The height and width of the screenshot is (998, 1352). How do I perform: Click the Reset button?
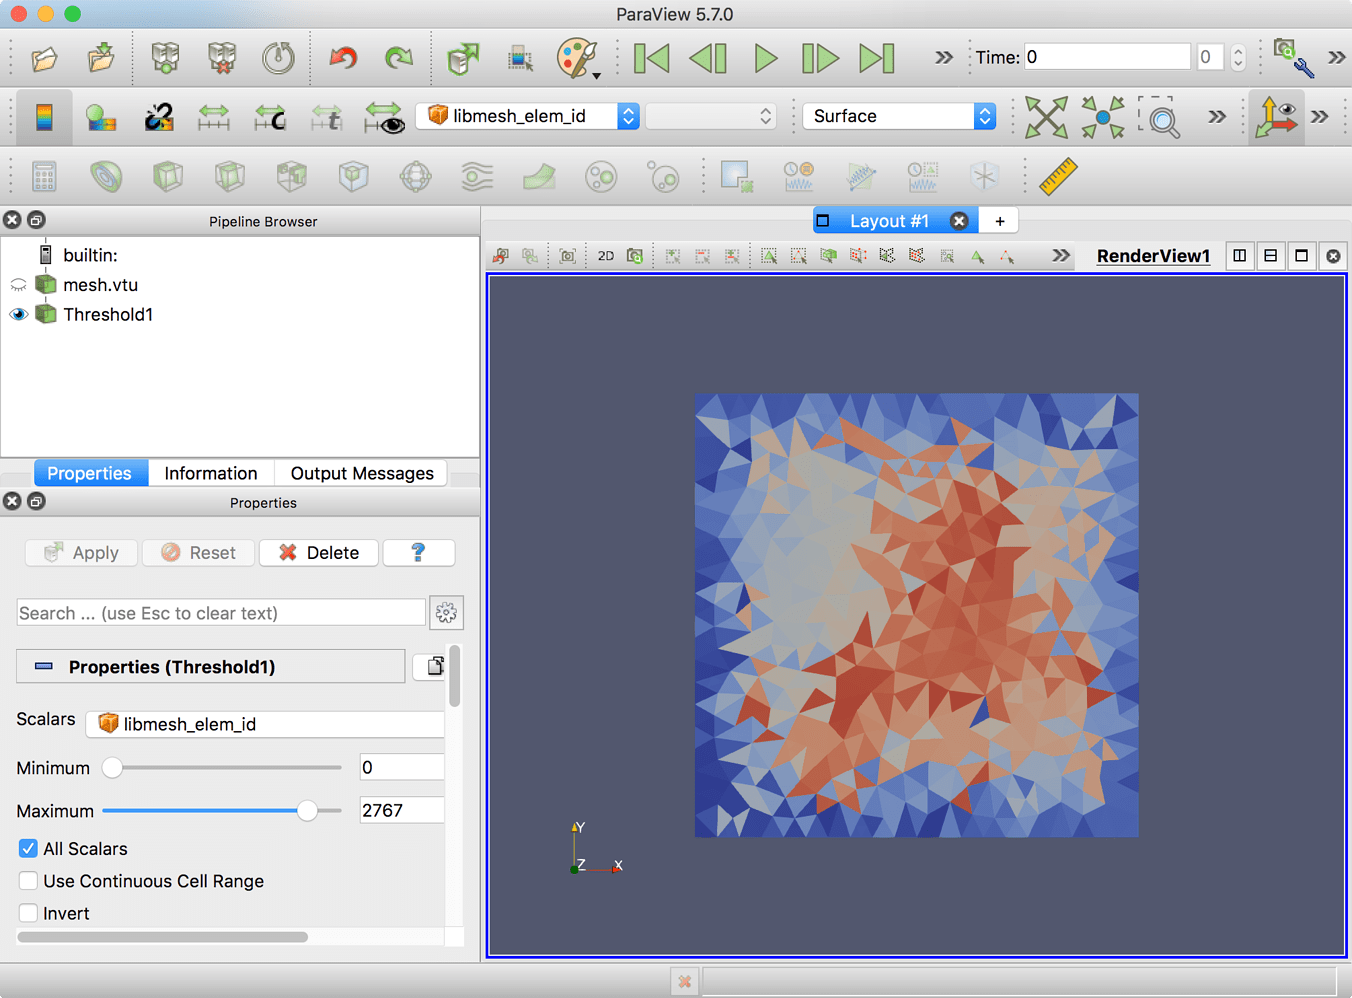click(199, 553)
